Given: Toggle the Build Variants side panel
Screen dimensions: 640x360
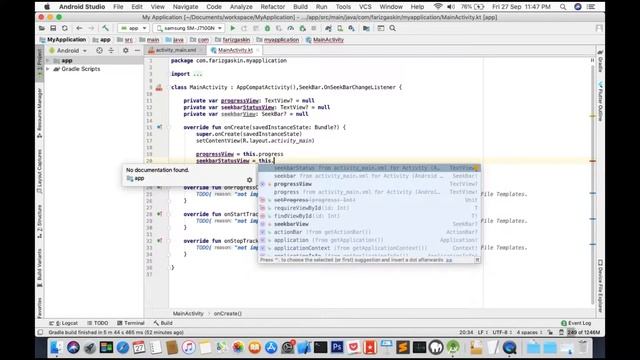Looking at the screenshot, I should coord(40,267).
